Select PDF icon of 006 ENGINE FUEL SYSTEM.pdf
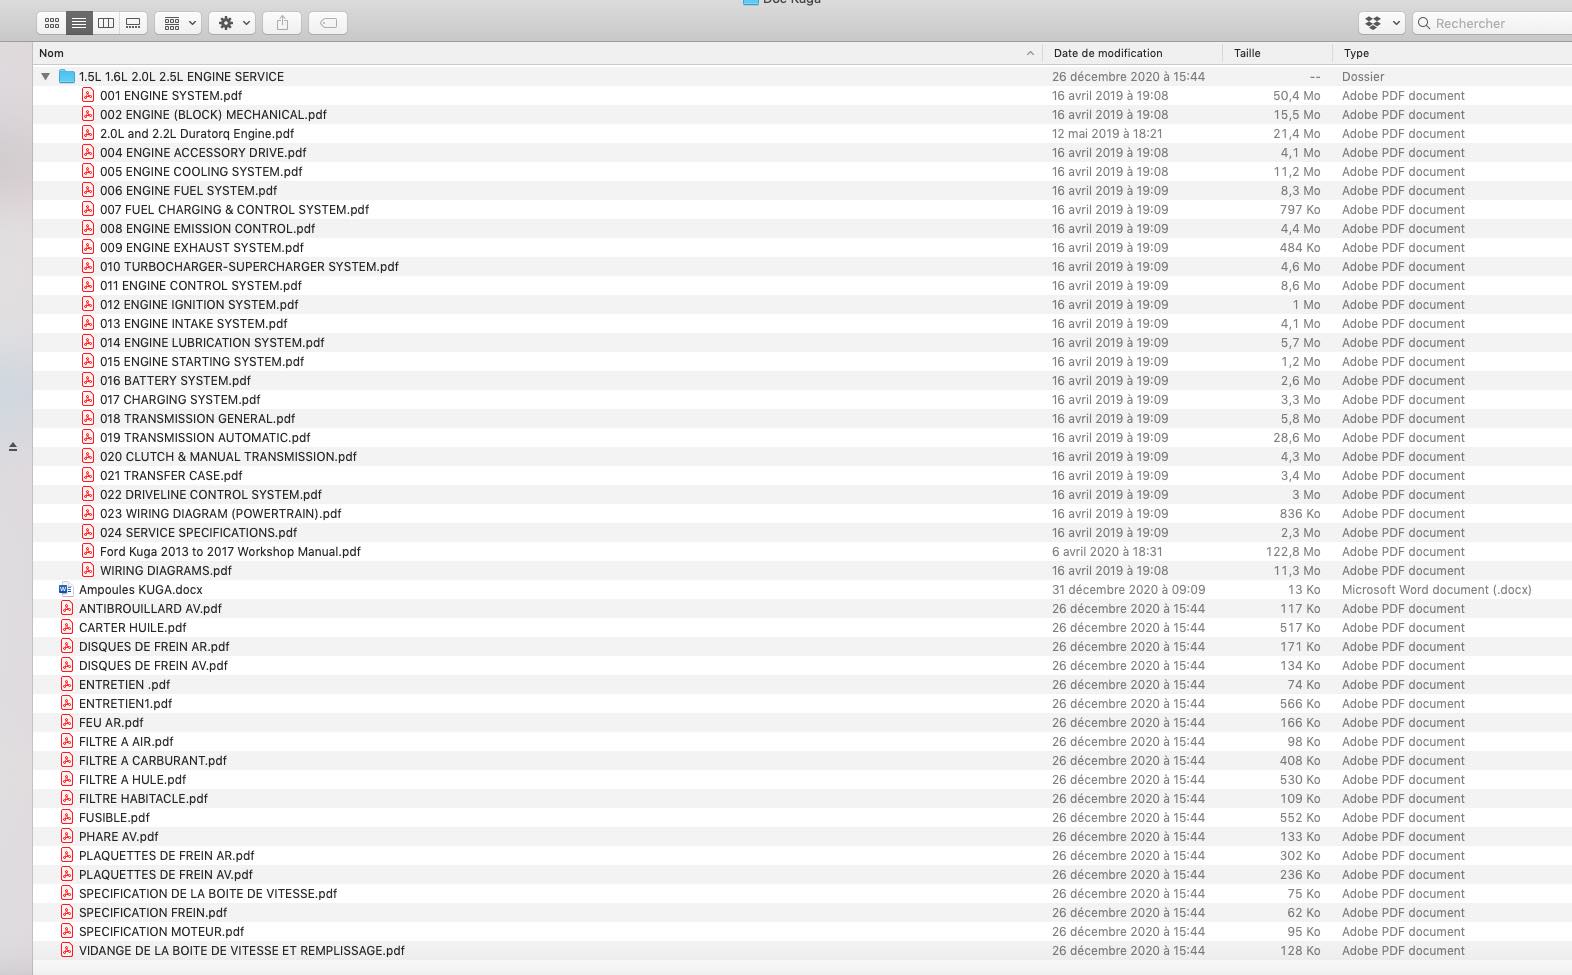This screenshot has height=975, width=1572. [88, 190]
